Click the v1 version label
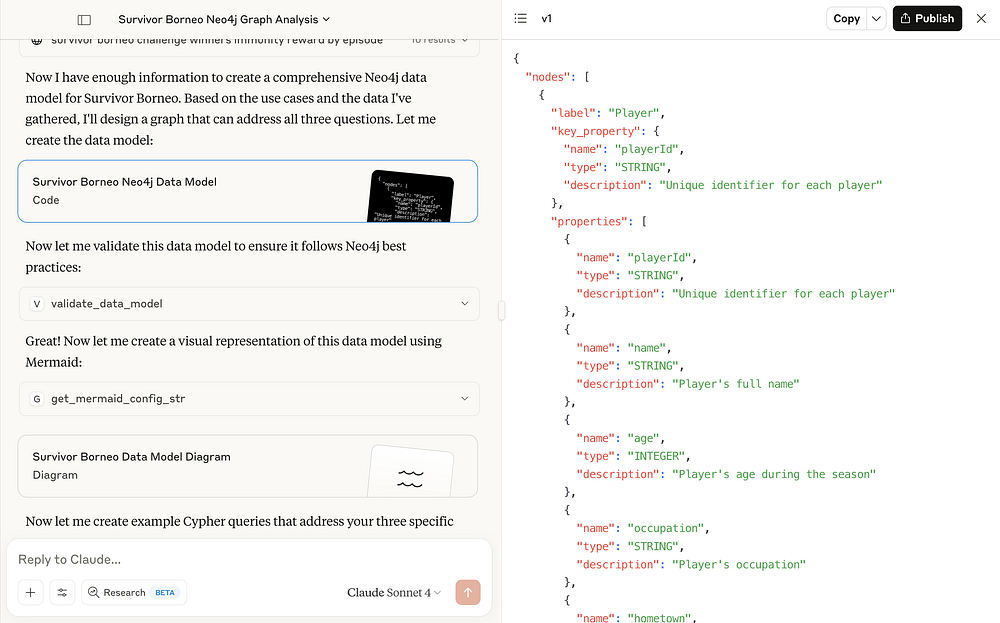Screen dimensions: 1000x623 547,18
